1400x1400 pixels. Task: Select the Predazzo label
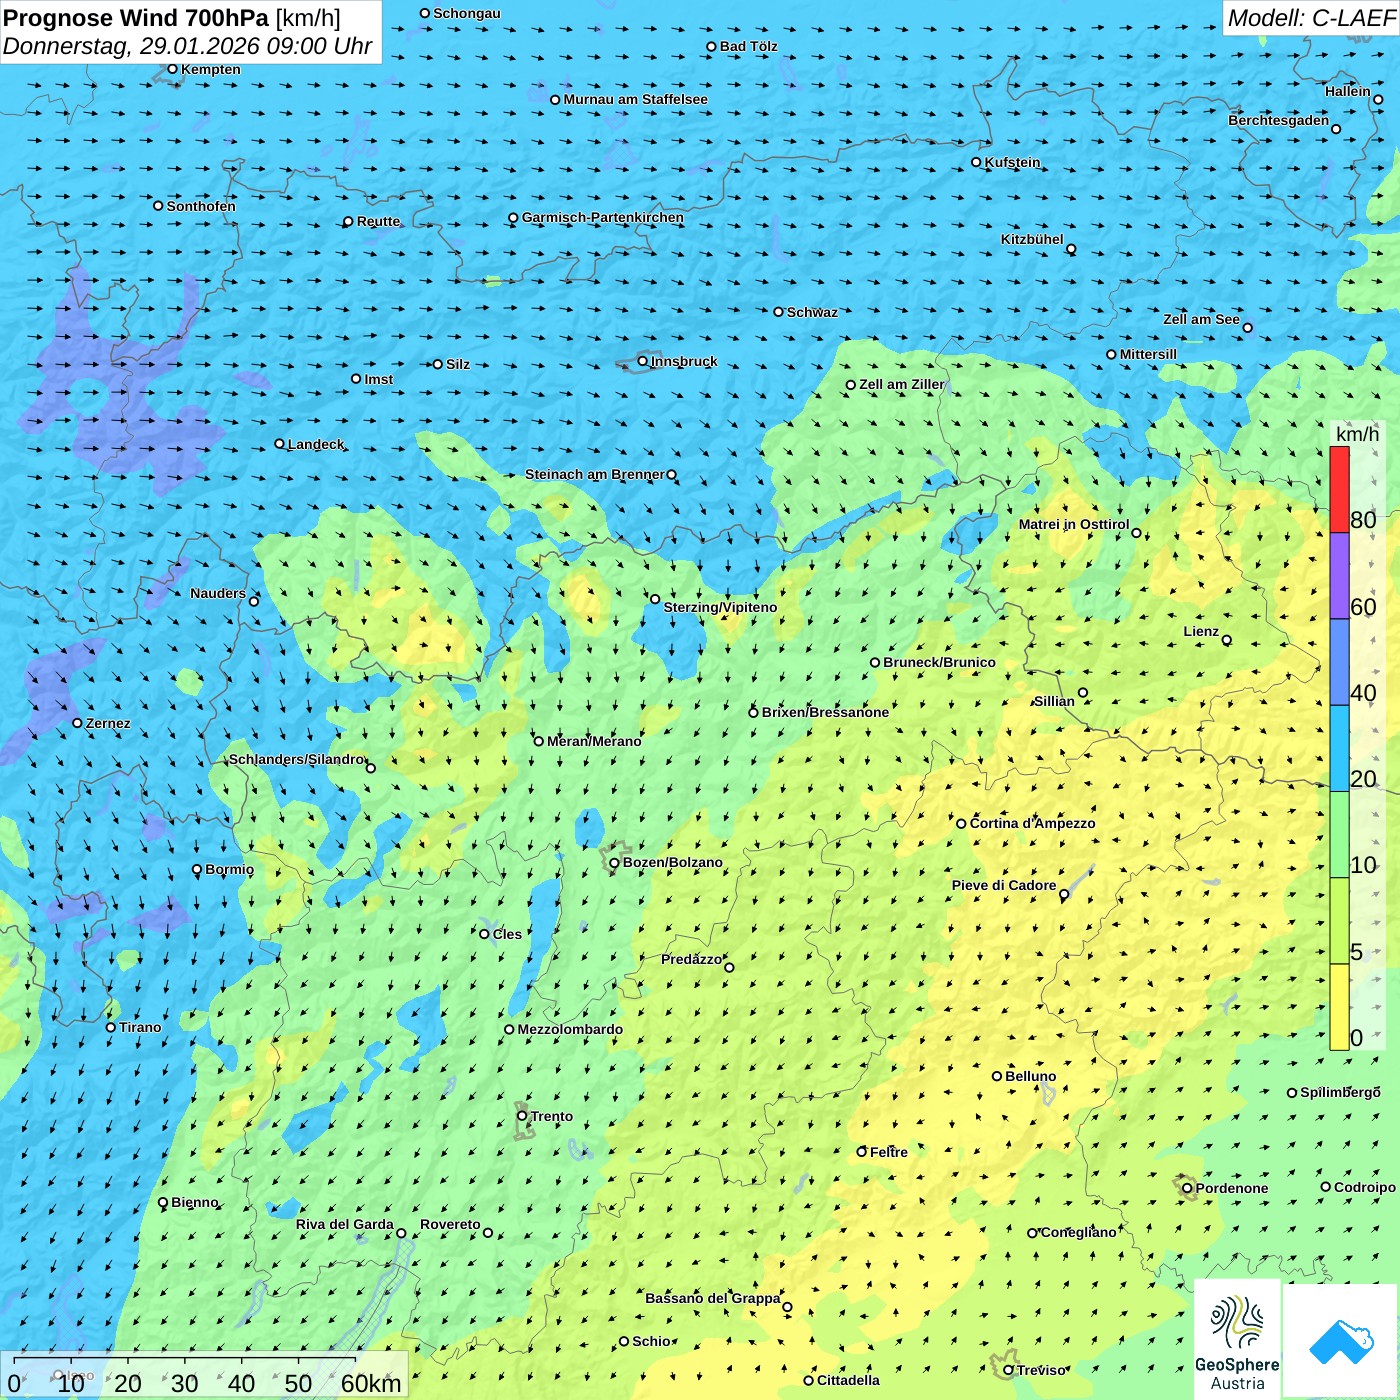click(x=691, y=959)
